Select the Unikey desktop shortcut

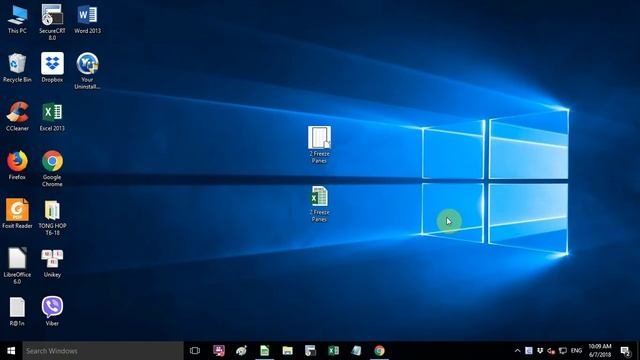tap(52, 262)
